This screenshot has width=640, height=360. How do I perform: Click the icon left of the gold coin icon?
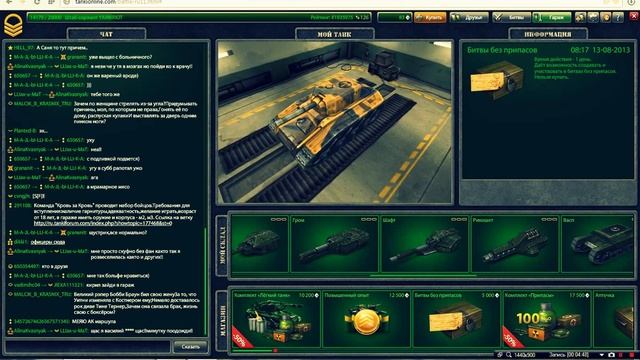pos(593,17)
